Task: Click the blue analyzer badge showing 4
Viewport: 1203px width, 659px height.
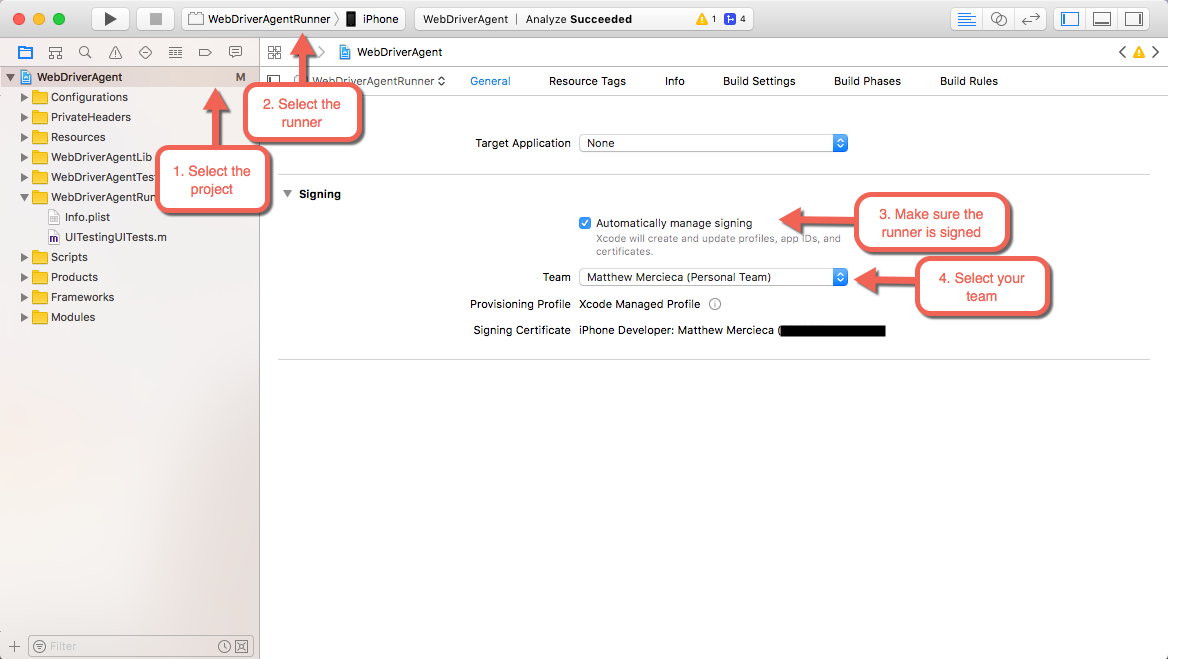Action: pos(735,19)
